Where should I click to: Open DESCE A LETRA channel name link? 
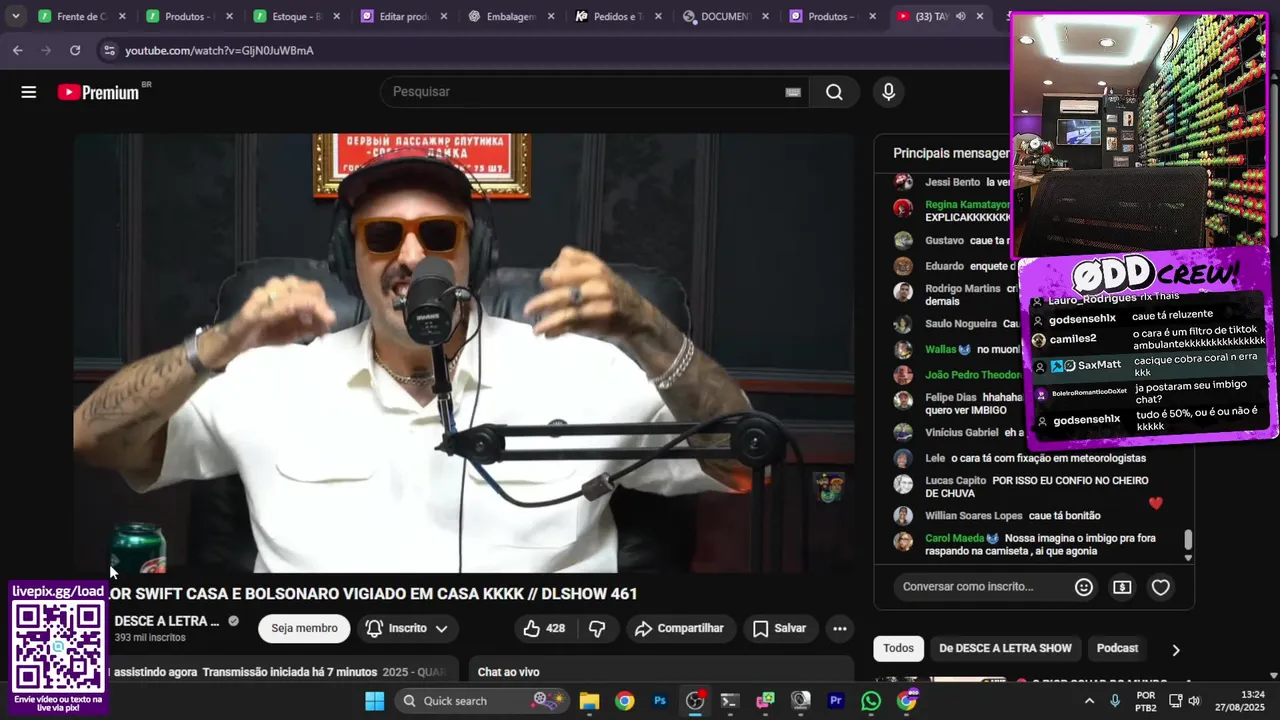pos(167,621)
